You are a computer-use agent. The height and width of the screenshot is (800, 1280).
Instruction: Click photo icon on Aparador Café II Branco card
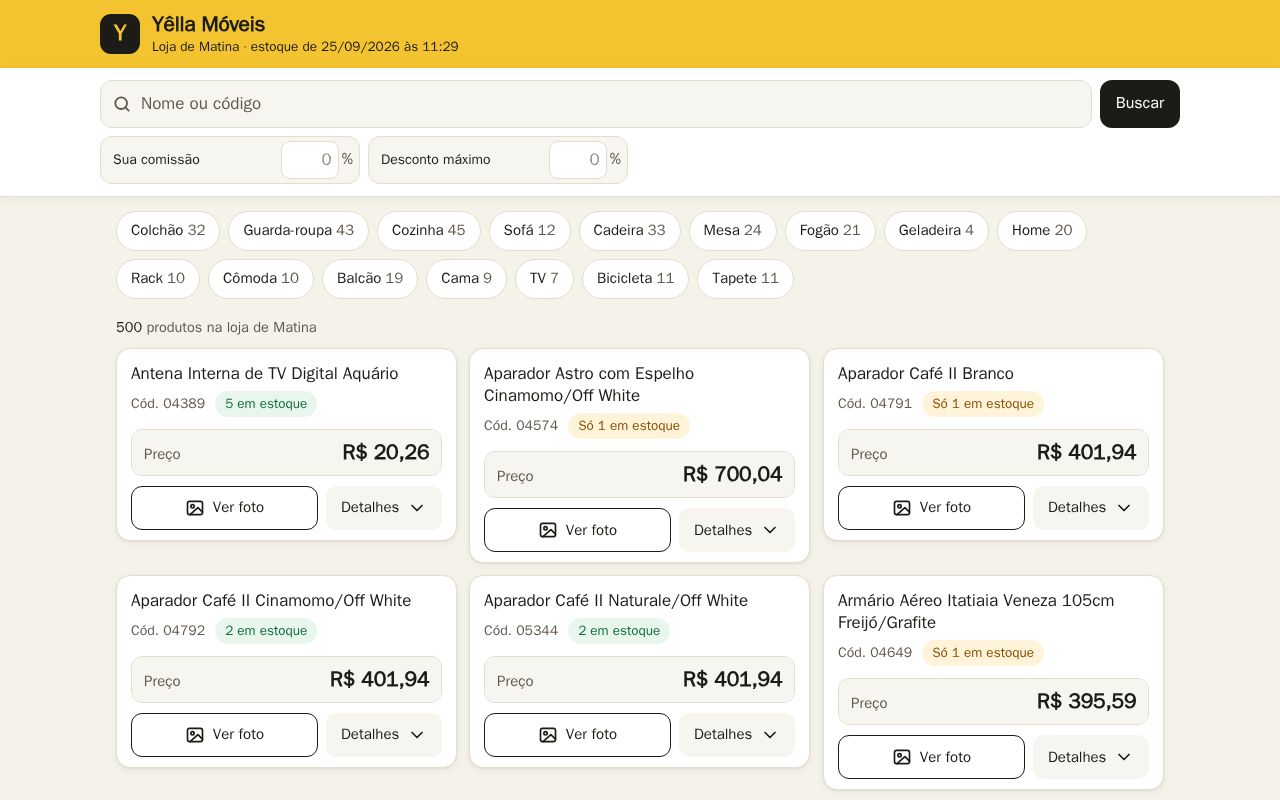[902, 508]
